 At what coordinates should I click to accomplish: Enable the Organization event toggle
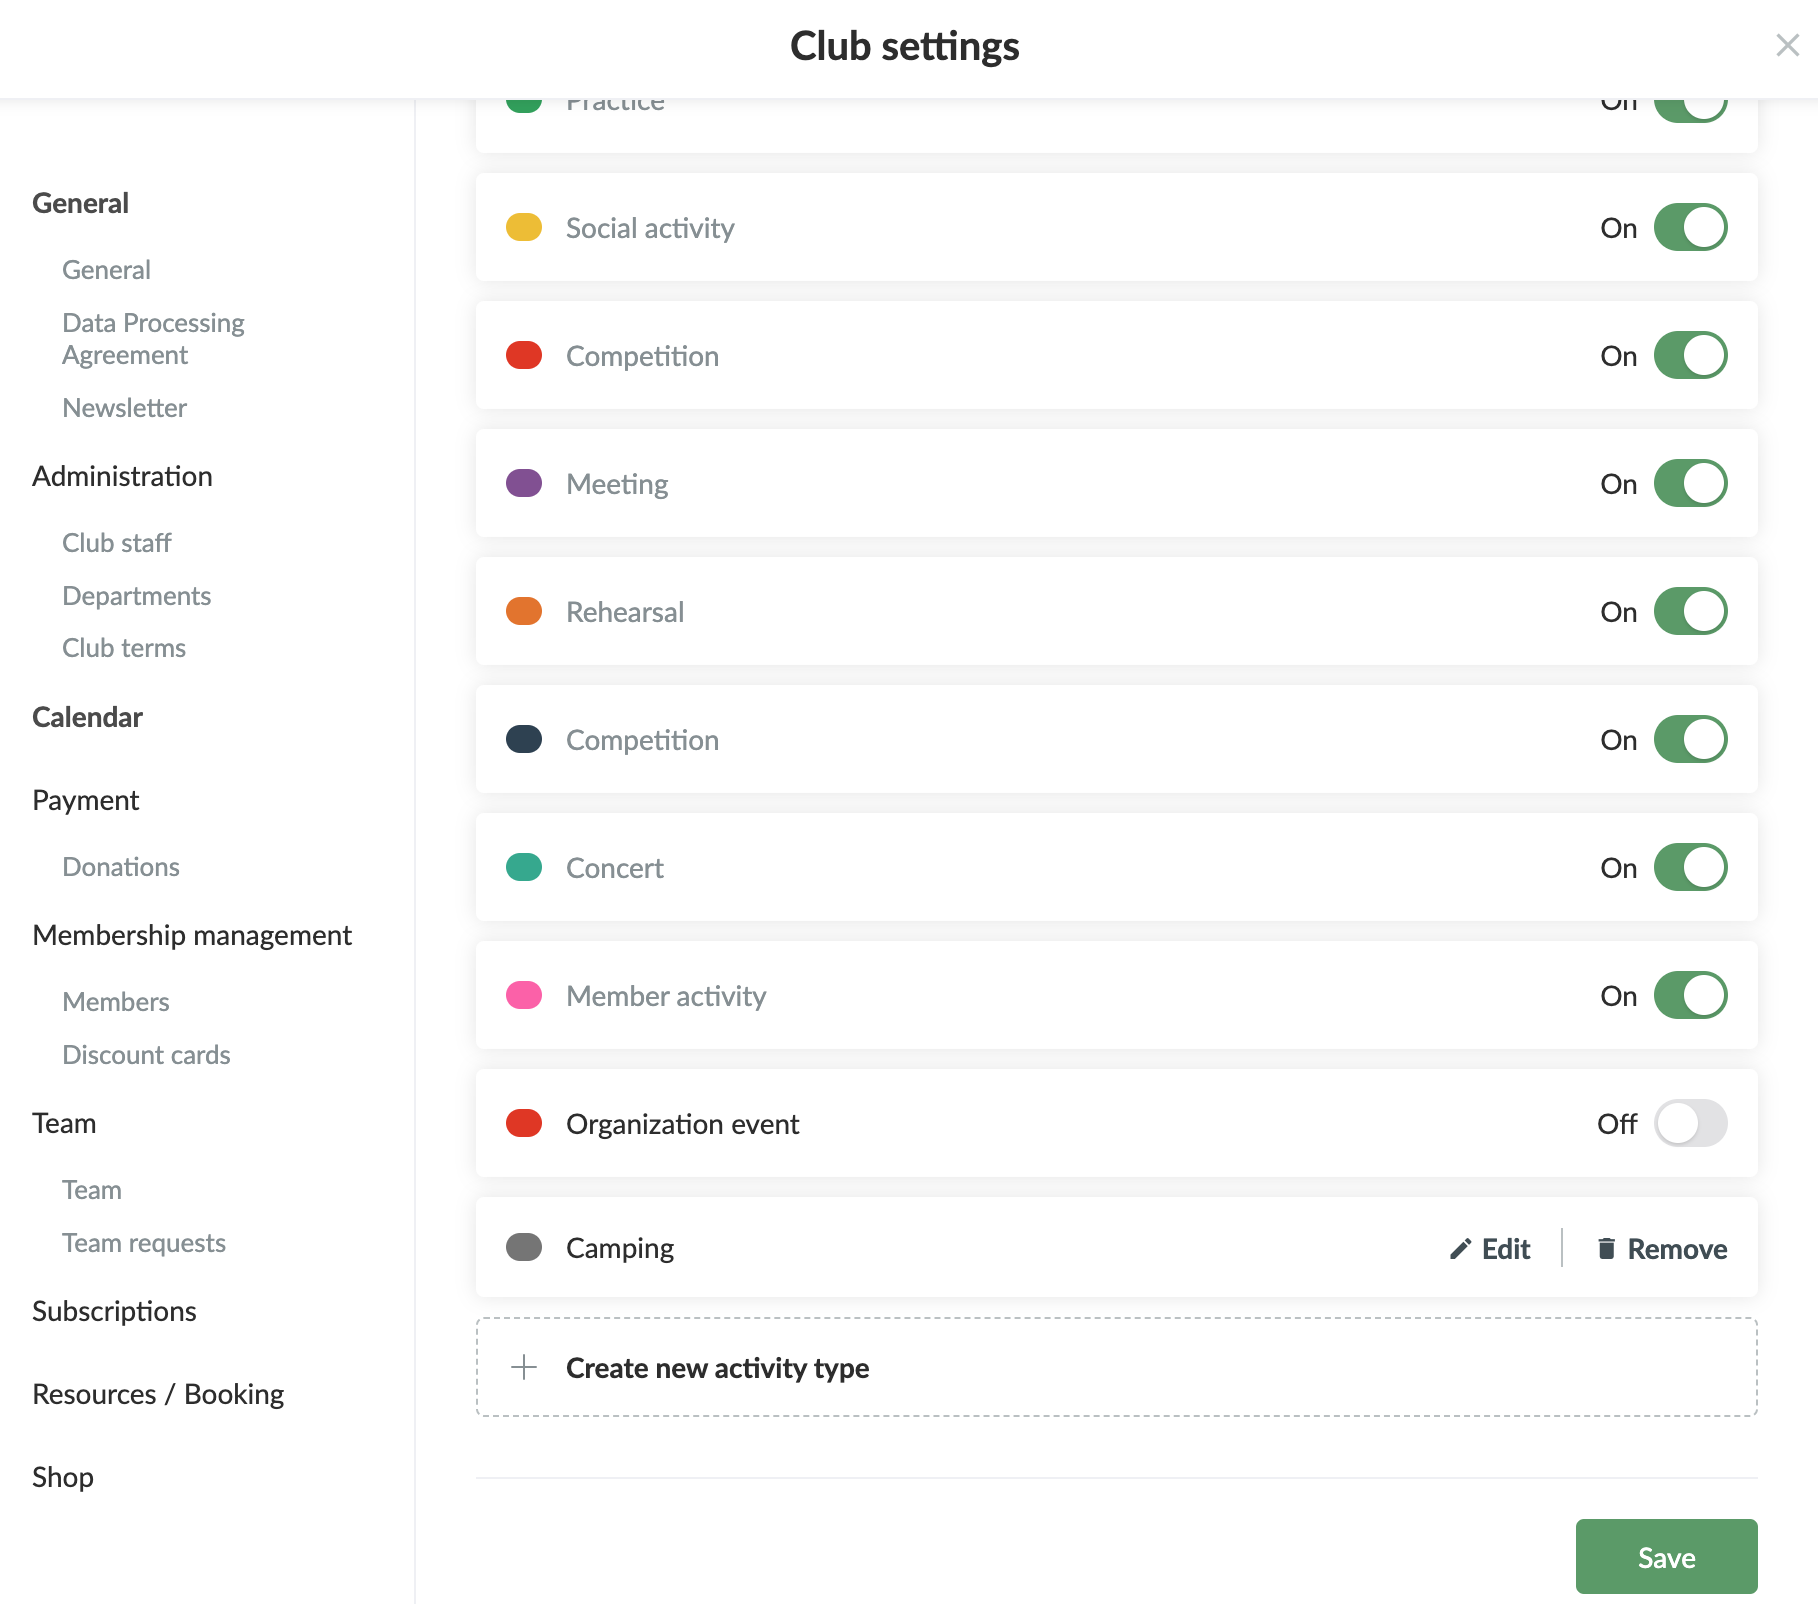click(1690, 1124)
